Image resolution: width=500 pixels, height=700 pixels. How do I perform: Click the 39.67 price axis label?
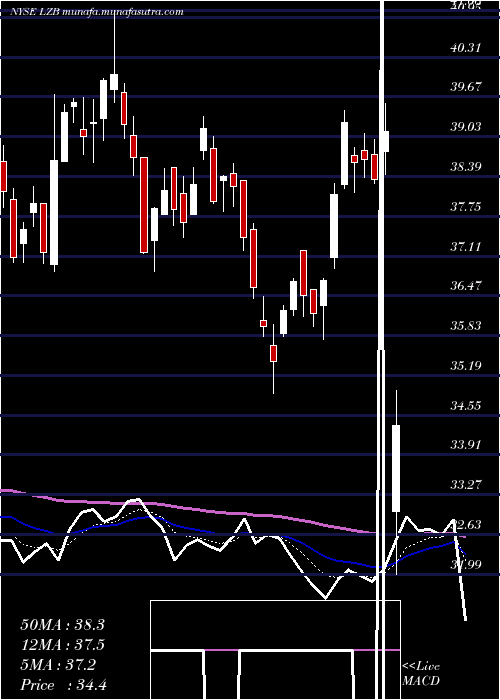466,87
